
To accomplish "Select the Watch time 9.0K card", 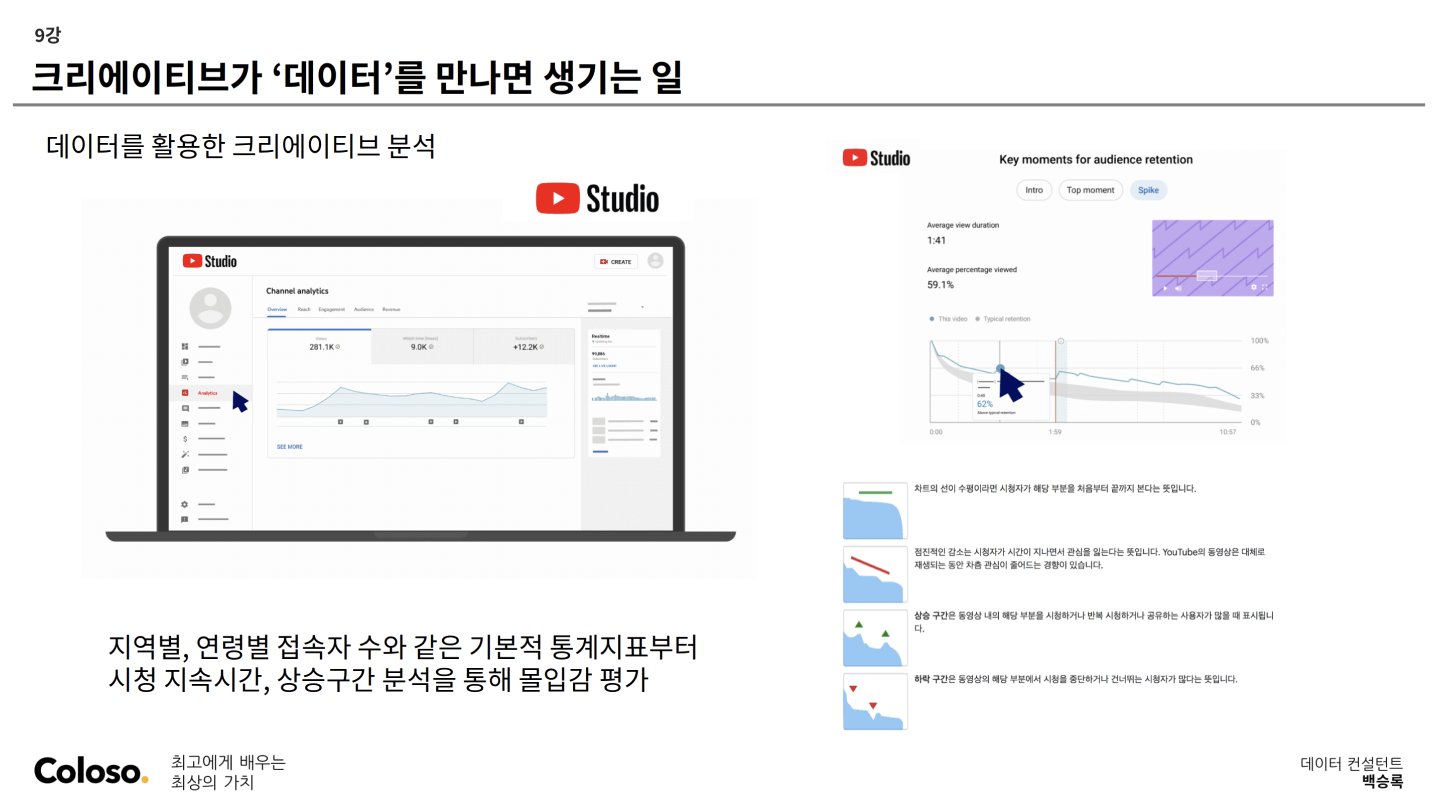I will coord(422,346).
